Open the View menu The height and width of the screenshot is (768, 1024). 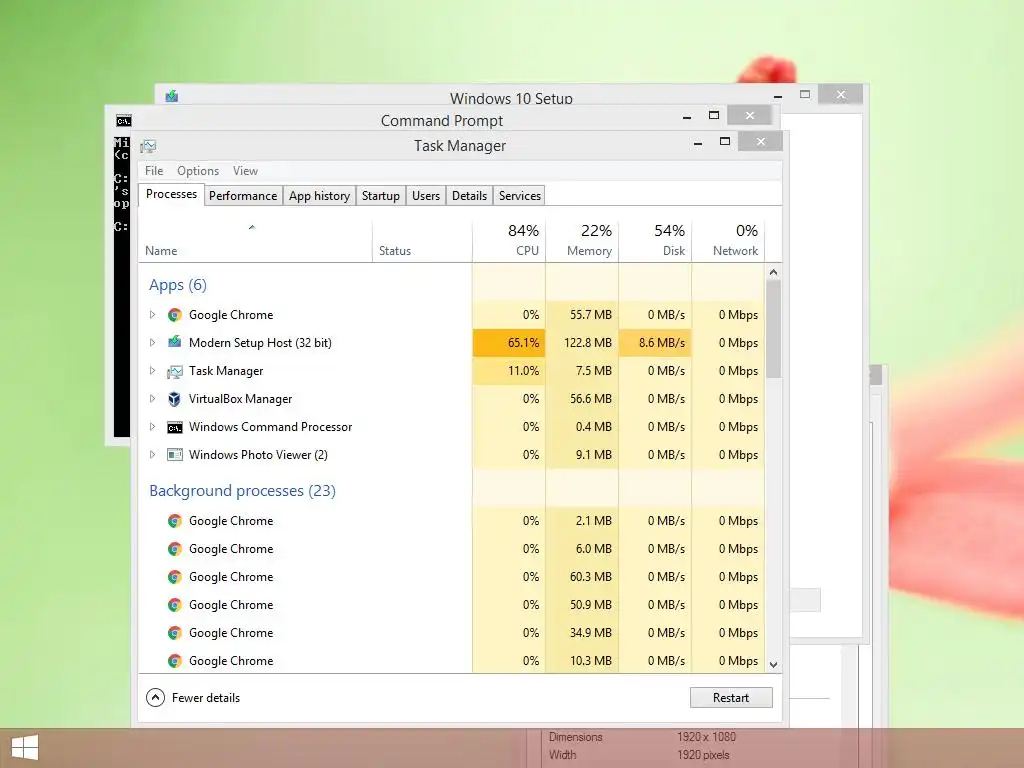(246, 170)
